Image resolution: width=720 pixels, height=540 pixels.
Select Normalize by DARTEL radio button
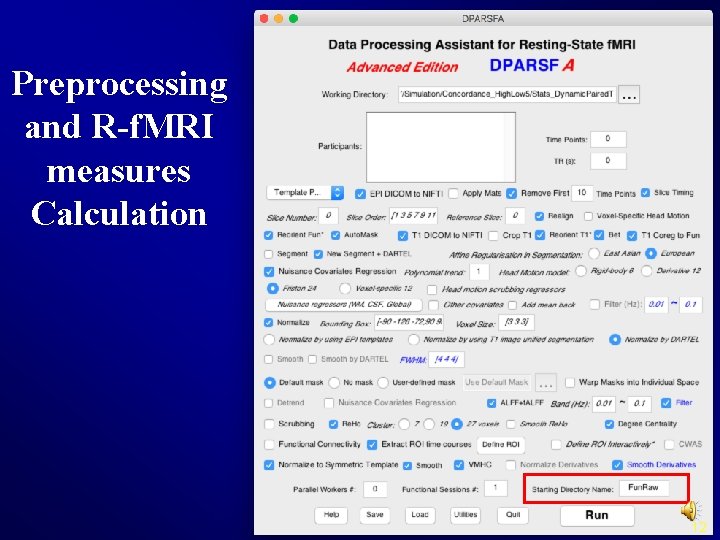(x=614, y=340)
